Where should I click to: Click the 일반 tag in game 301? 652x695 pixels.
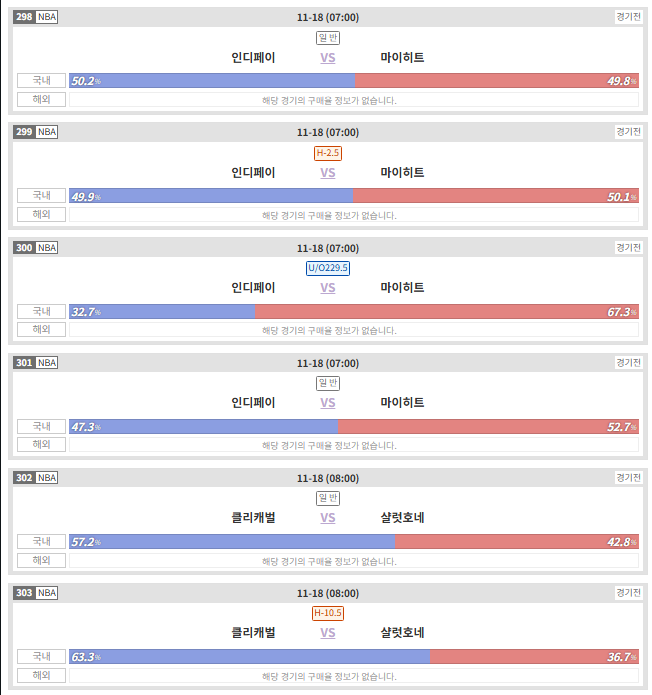pyautogui.click(x=328, y=383)
